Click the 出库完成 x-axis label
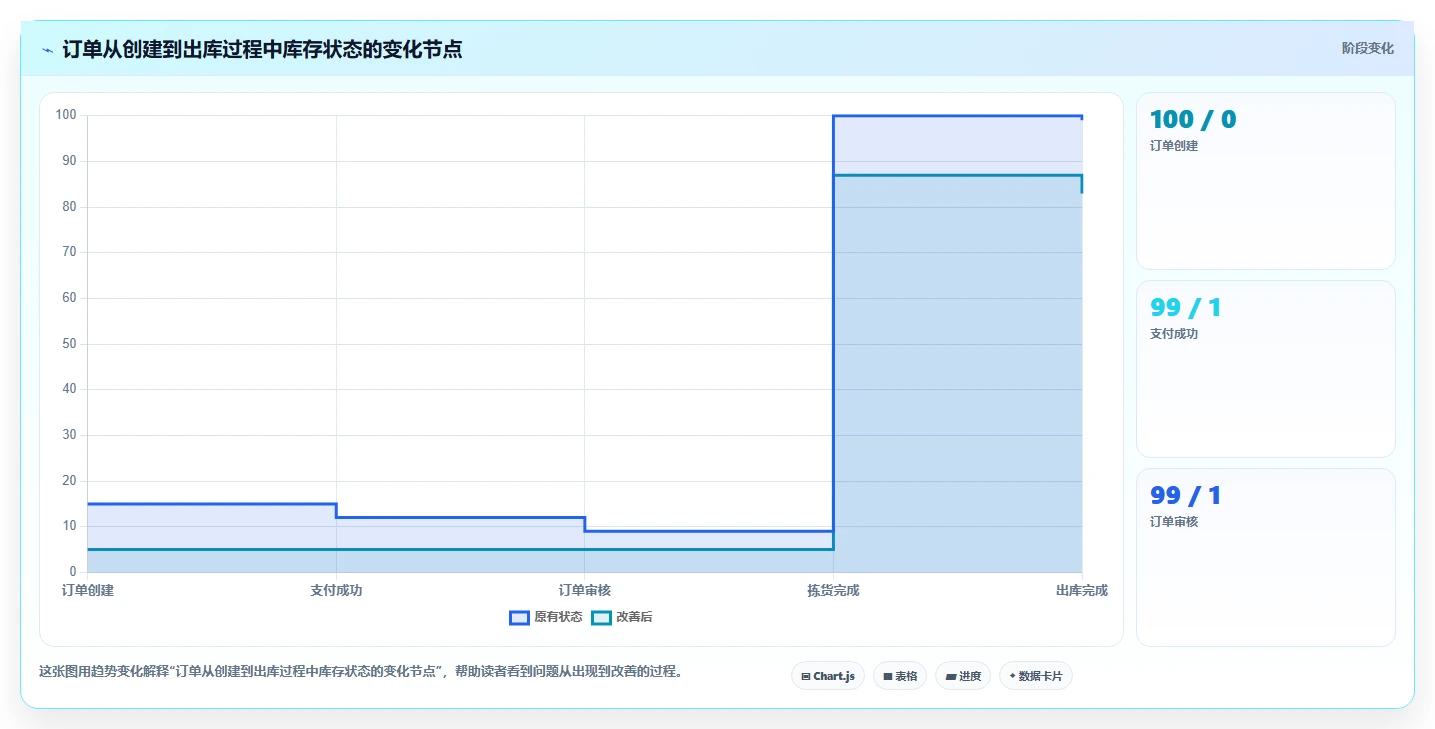Screen dimensions: 1435x729 click(x=1082, y=591)
